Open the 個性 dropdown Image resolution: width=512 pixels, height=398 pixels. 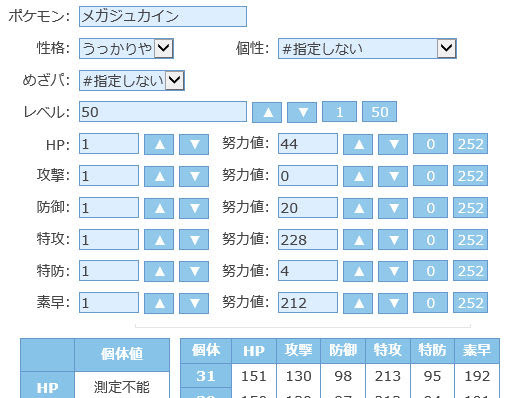(x=367, y=48)
